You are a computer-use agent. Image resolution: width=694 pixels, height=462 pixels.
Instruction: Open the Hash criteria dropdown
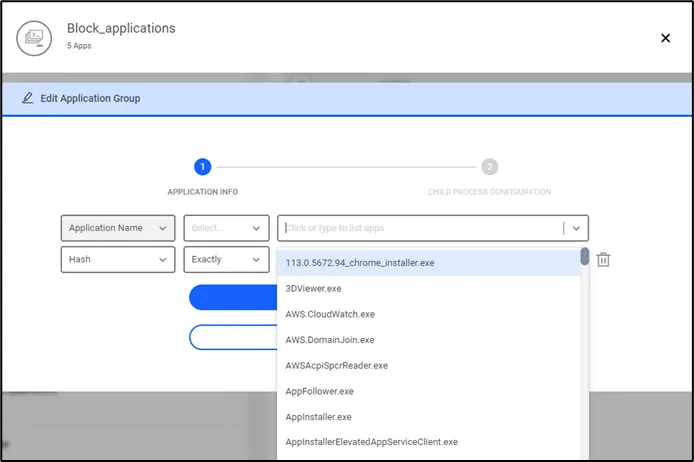pos(118,259)
